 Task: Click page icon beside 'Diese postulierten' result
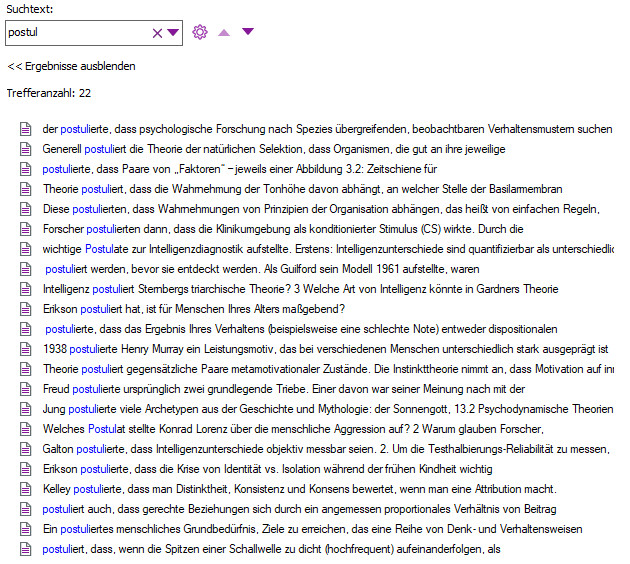(x=26, y=209)
